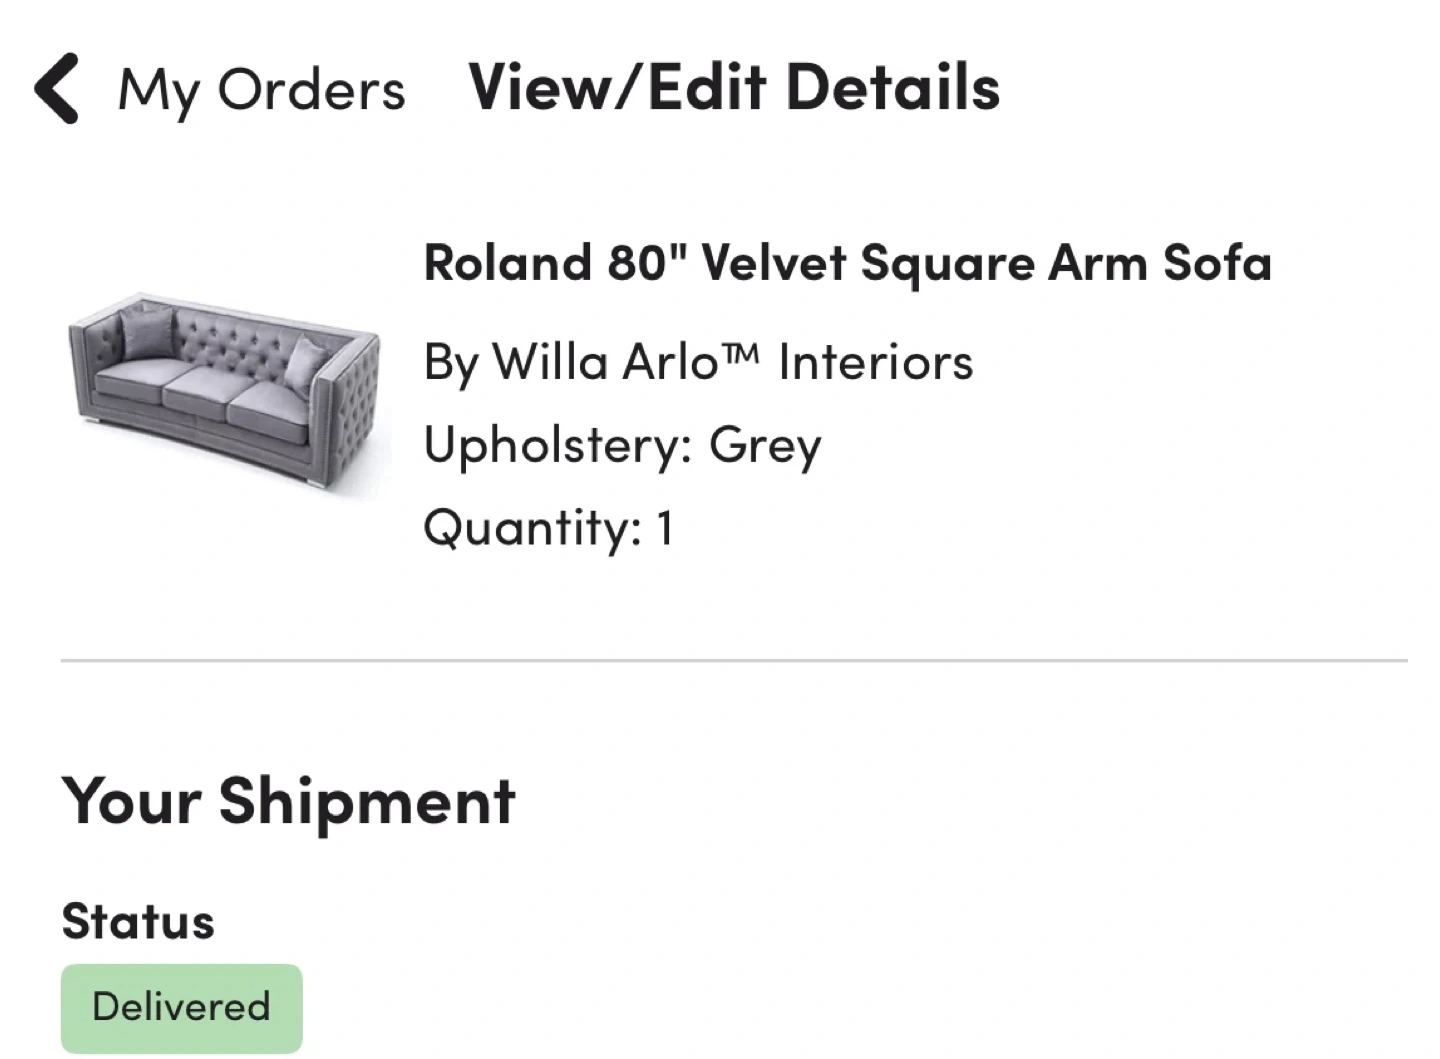1440x1059 pixels.
Task: Tap the back chevron arrow
Action: (x=57, y=89)
